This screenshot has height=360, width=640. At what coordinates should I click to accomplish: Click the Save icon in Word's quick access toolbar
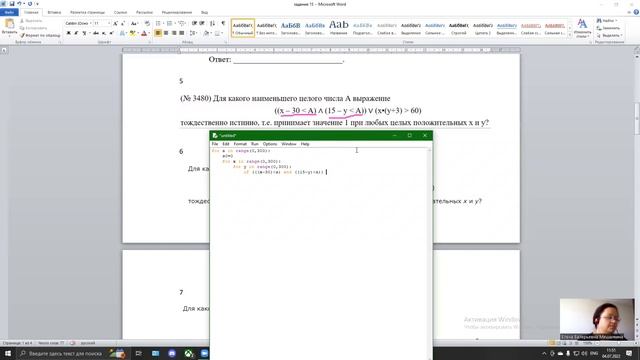pos(11,4)
